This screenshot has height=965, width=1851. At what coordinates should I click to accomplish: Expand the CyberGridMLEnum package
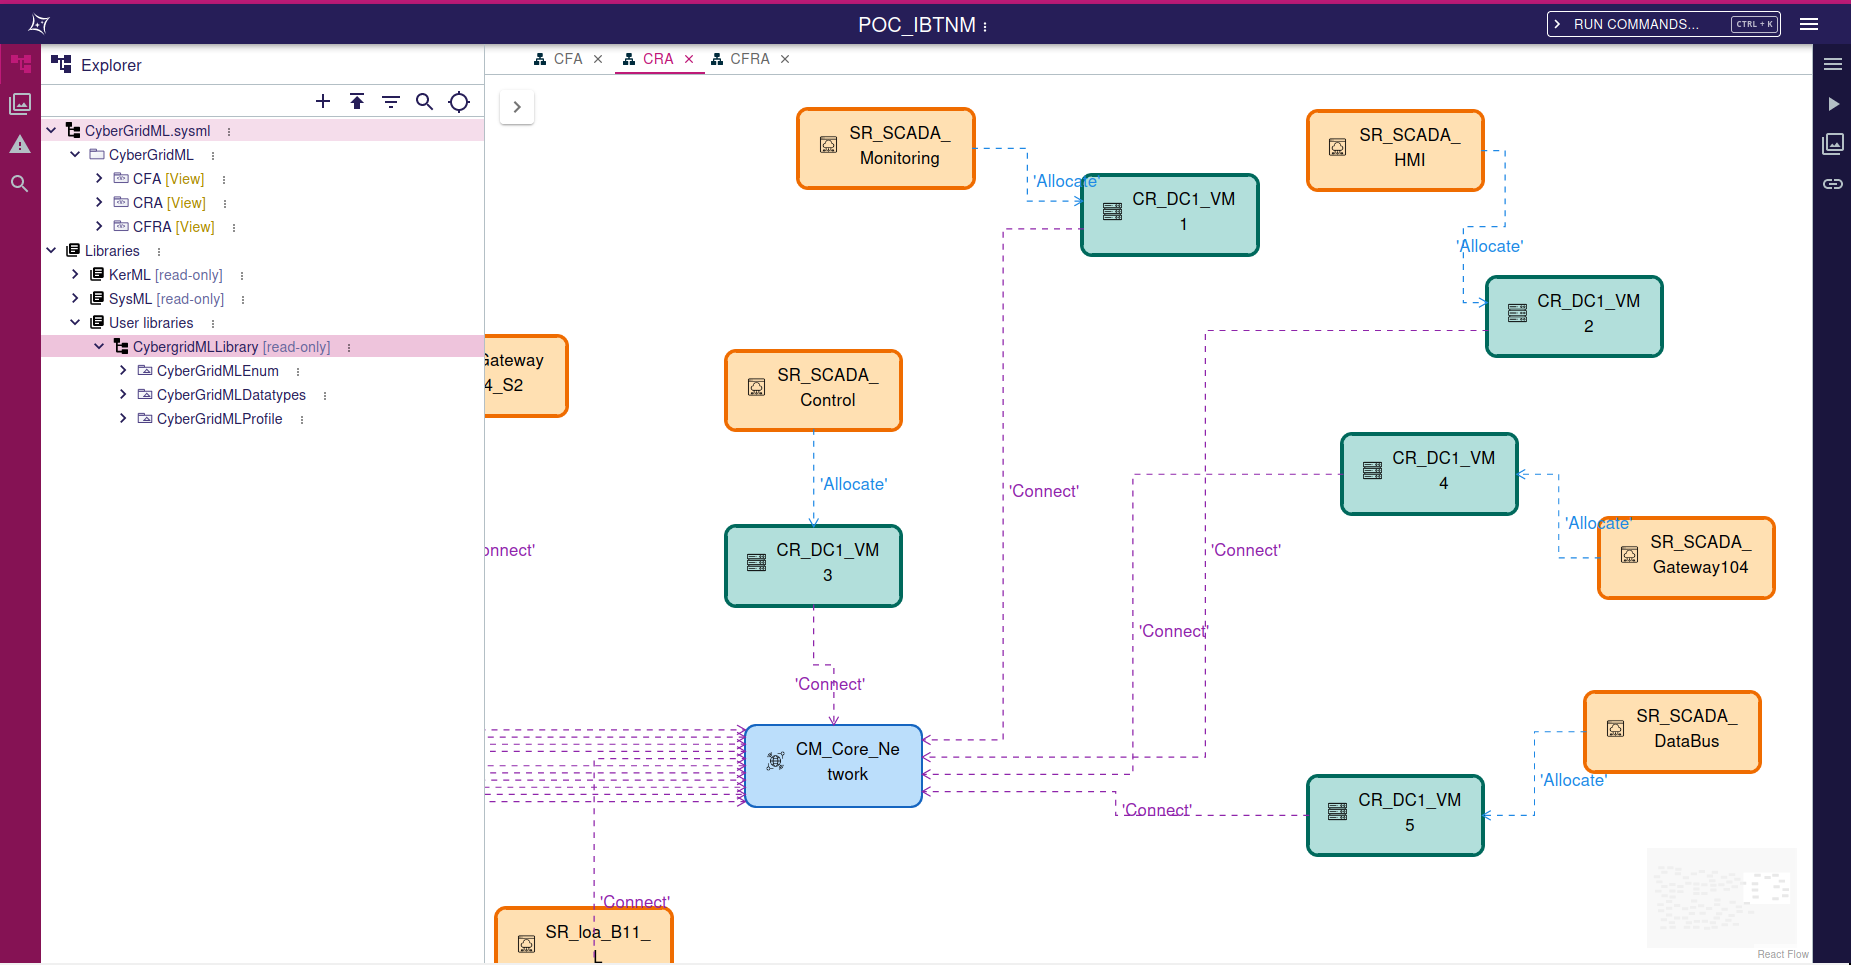[x=123, y=370]
